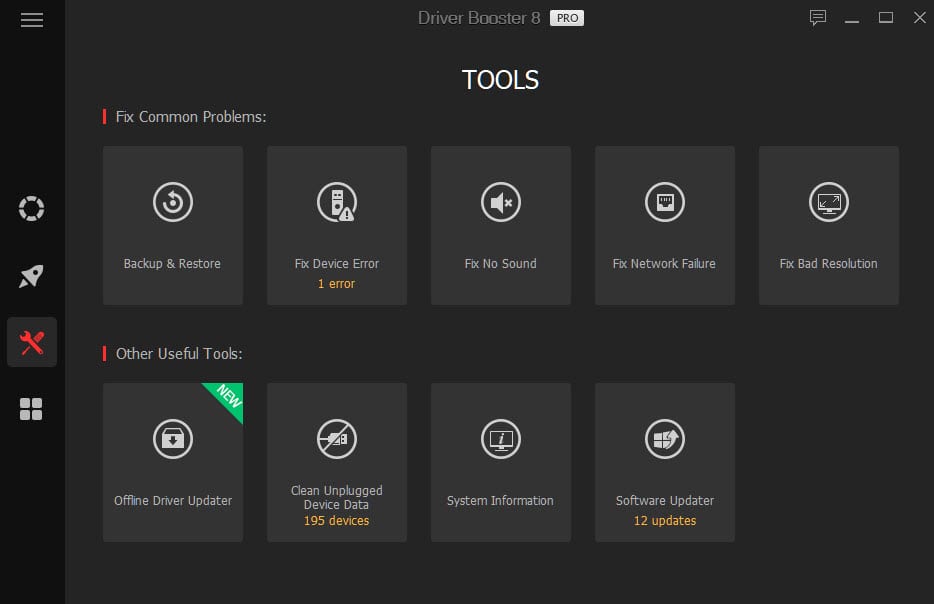Click the System Information monitor icon
The width and height of the screenshot is (934, 604).
coord(500,439)
